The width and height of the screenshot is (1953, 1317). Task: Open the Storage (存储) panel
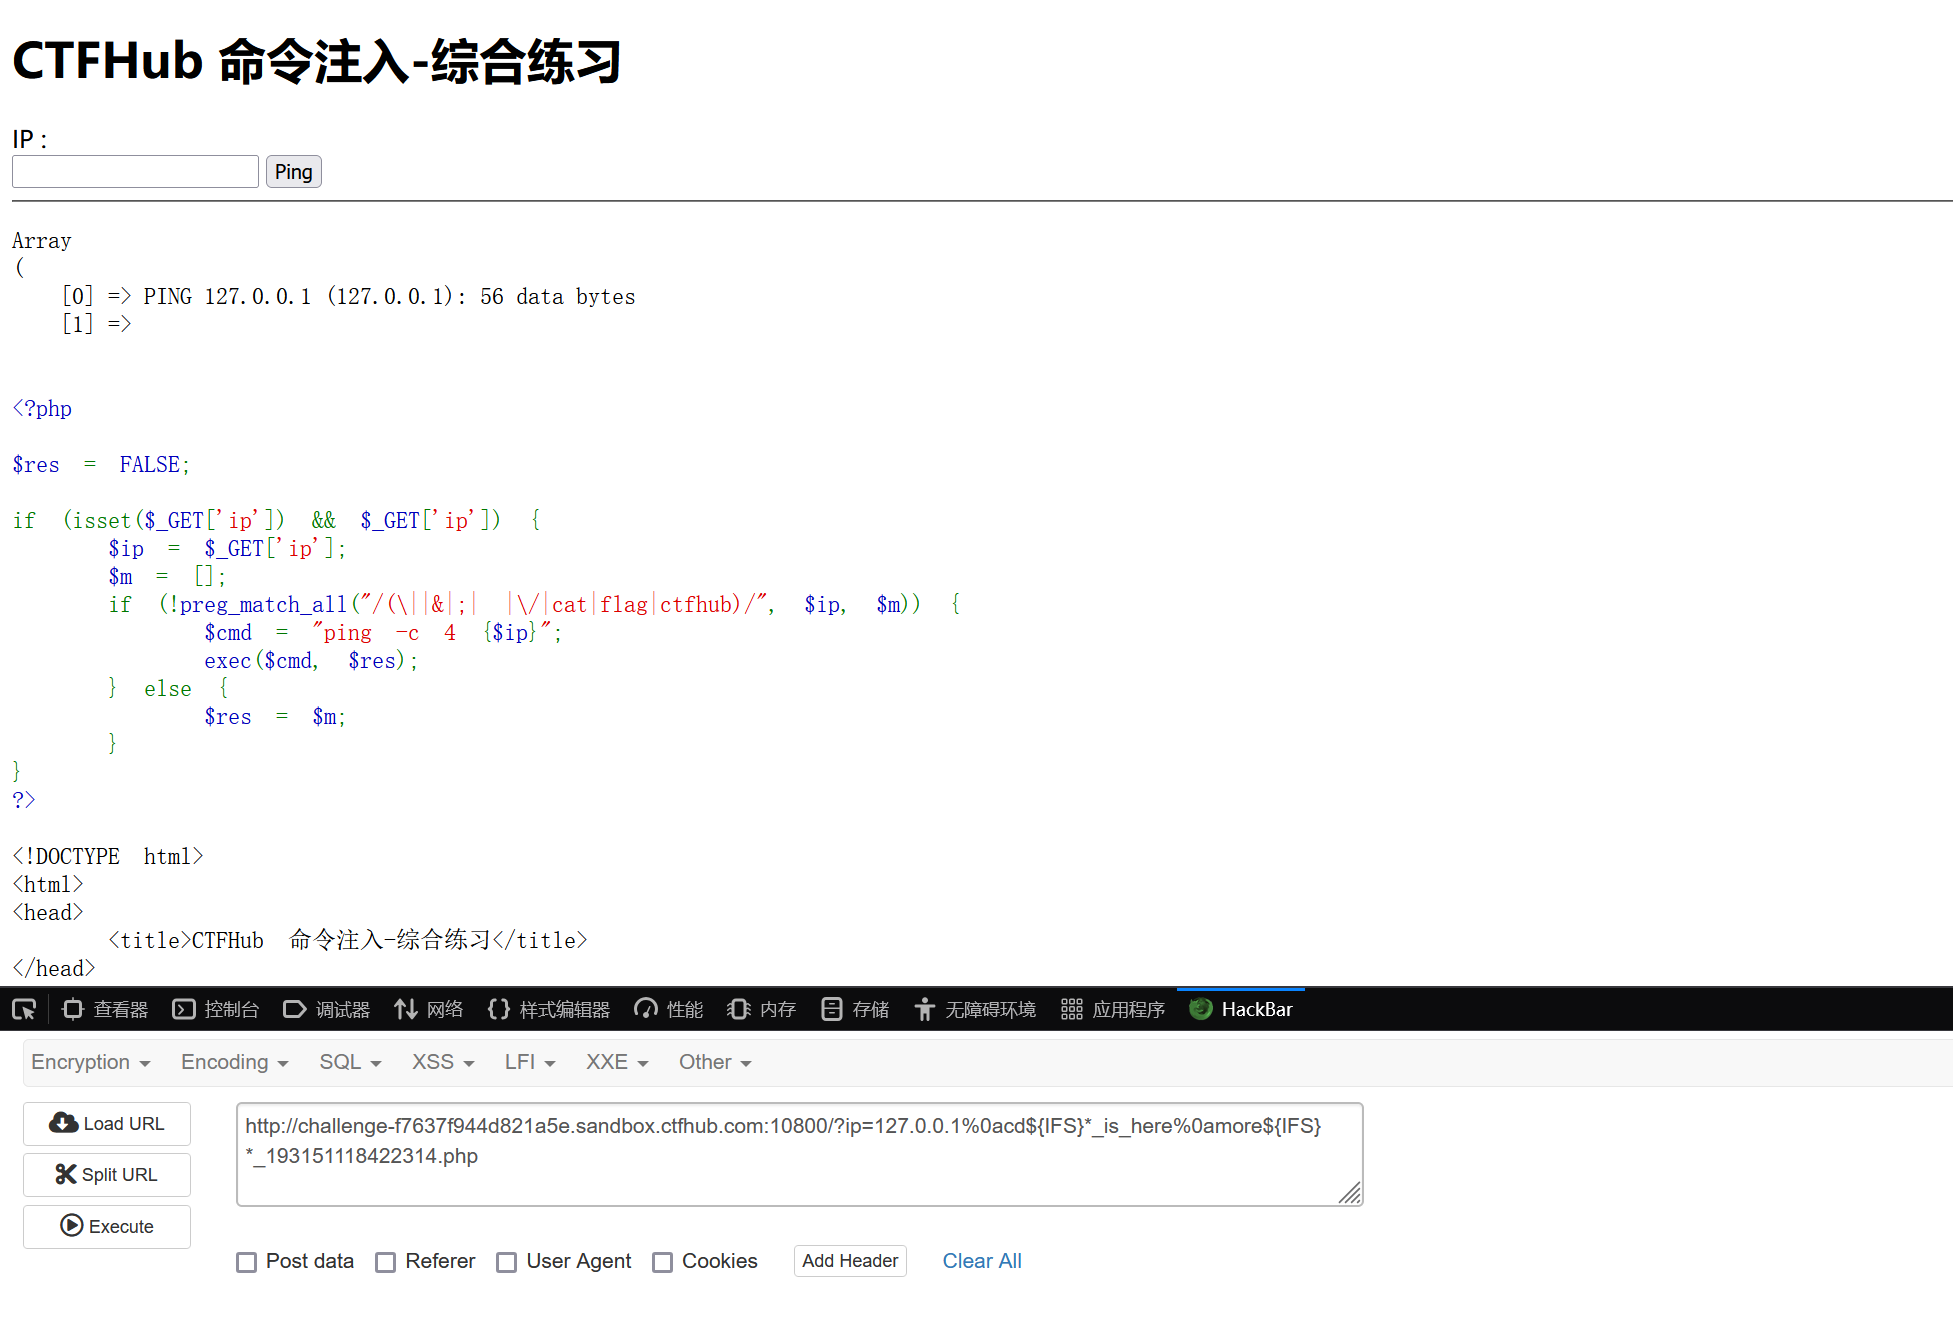[x=855, y=1009]
